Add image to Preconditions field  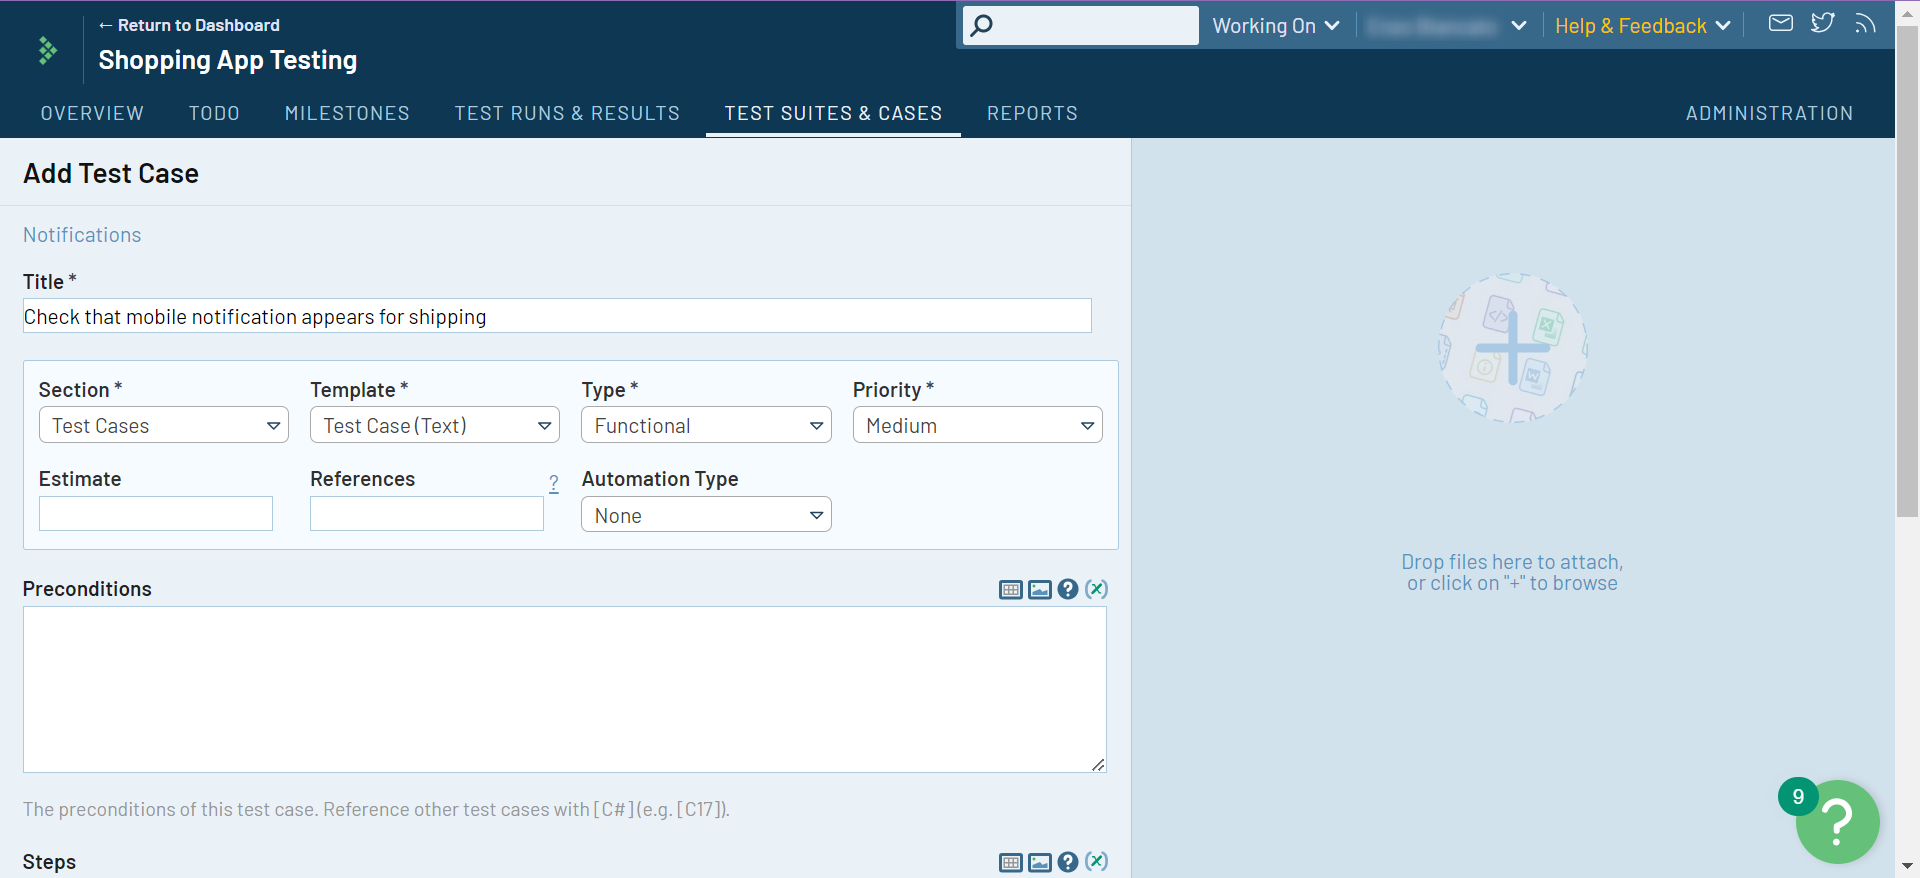pyautogui.click(x=1039, y=590)
